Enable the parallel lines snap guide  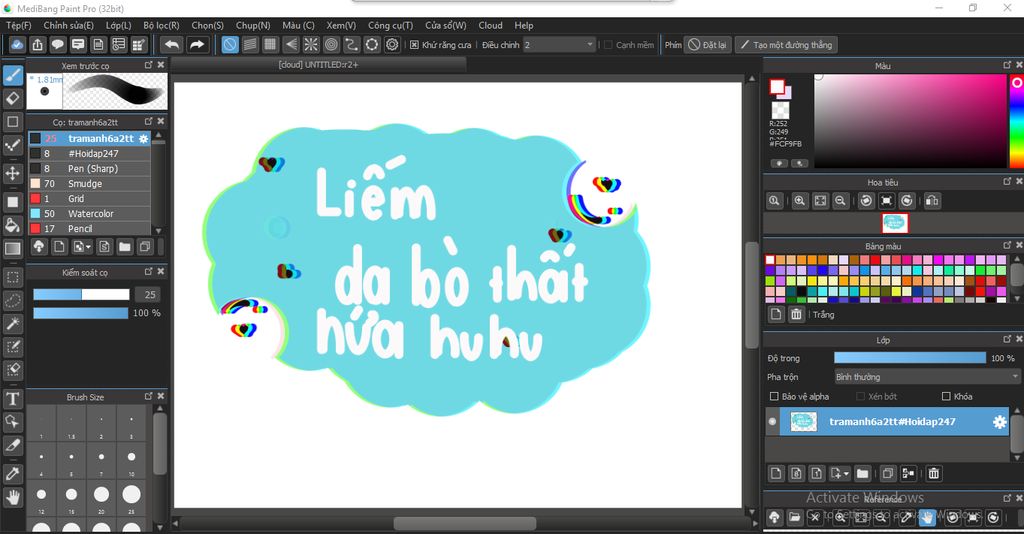click(x=250, y=44)
